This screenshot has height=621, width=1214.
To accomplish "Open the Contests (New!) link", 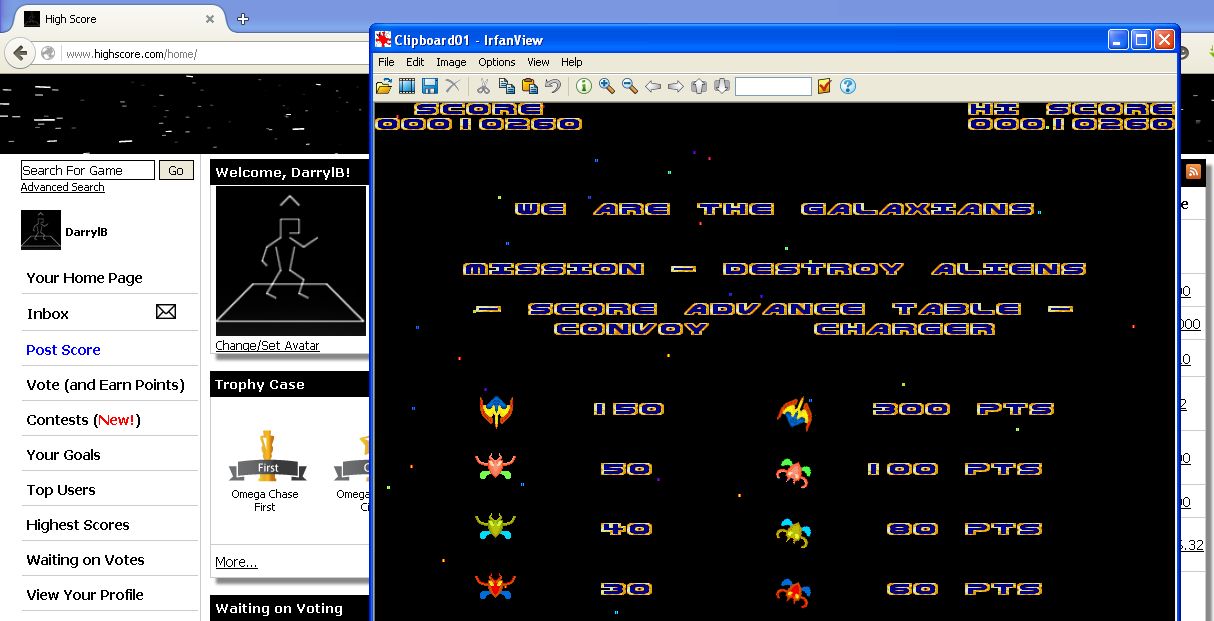I will point(83,419).
